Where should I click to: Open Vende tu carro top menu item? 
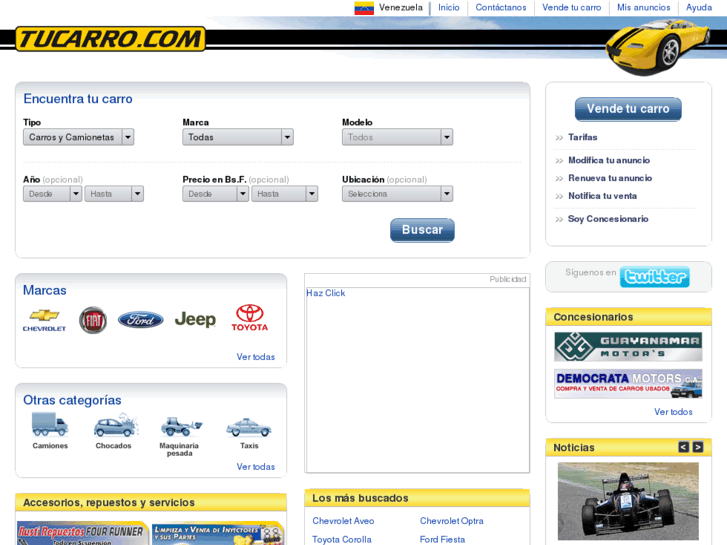[x=572, y=7]
